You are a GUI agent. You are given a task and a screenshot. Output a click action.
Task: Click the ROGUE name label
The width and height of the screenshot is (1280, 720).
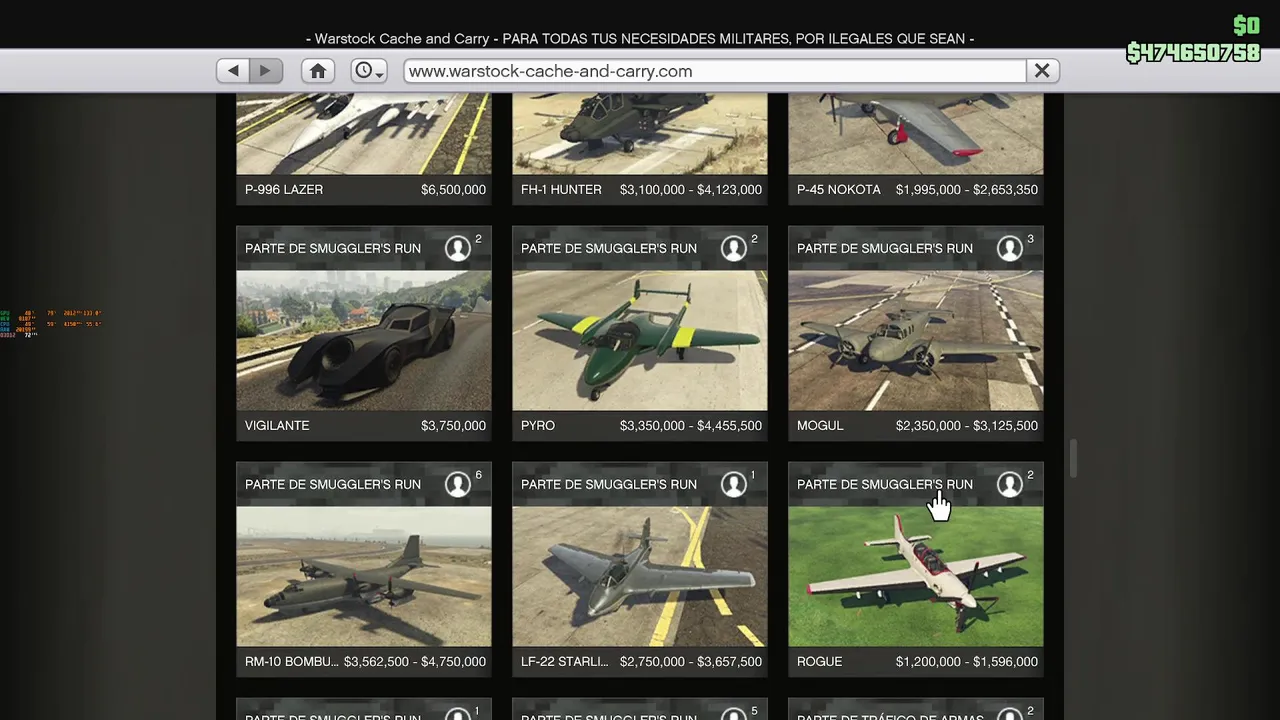point(819,661)
